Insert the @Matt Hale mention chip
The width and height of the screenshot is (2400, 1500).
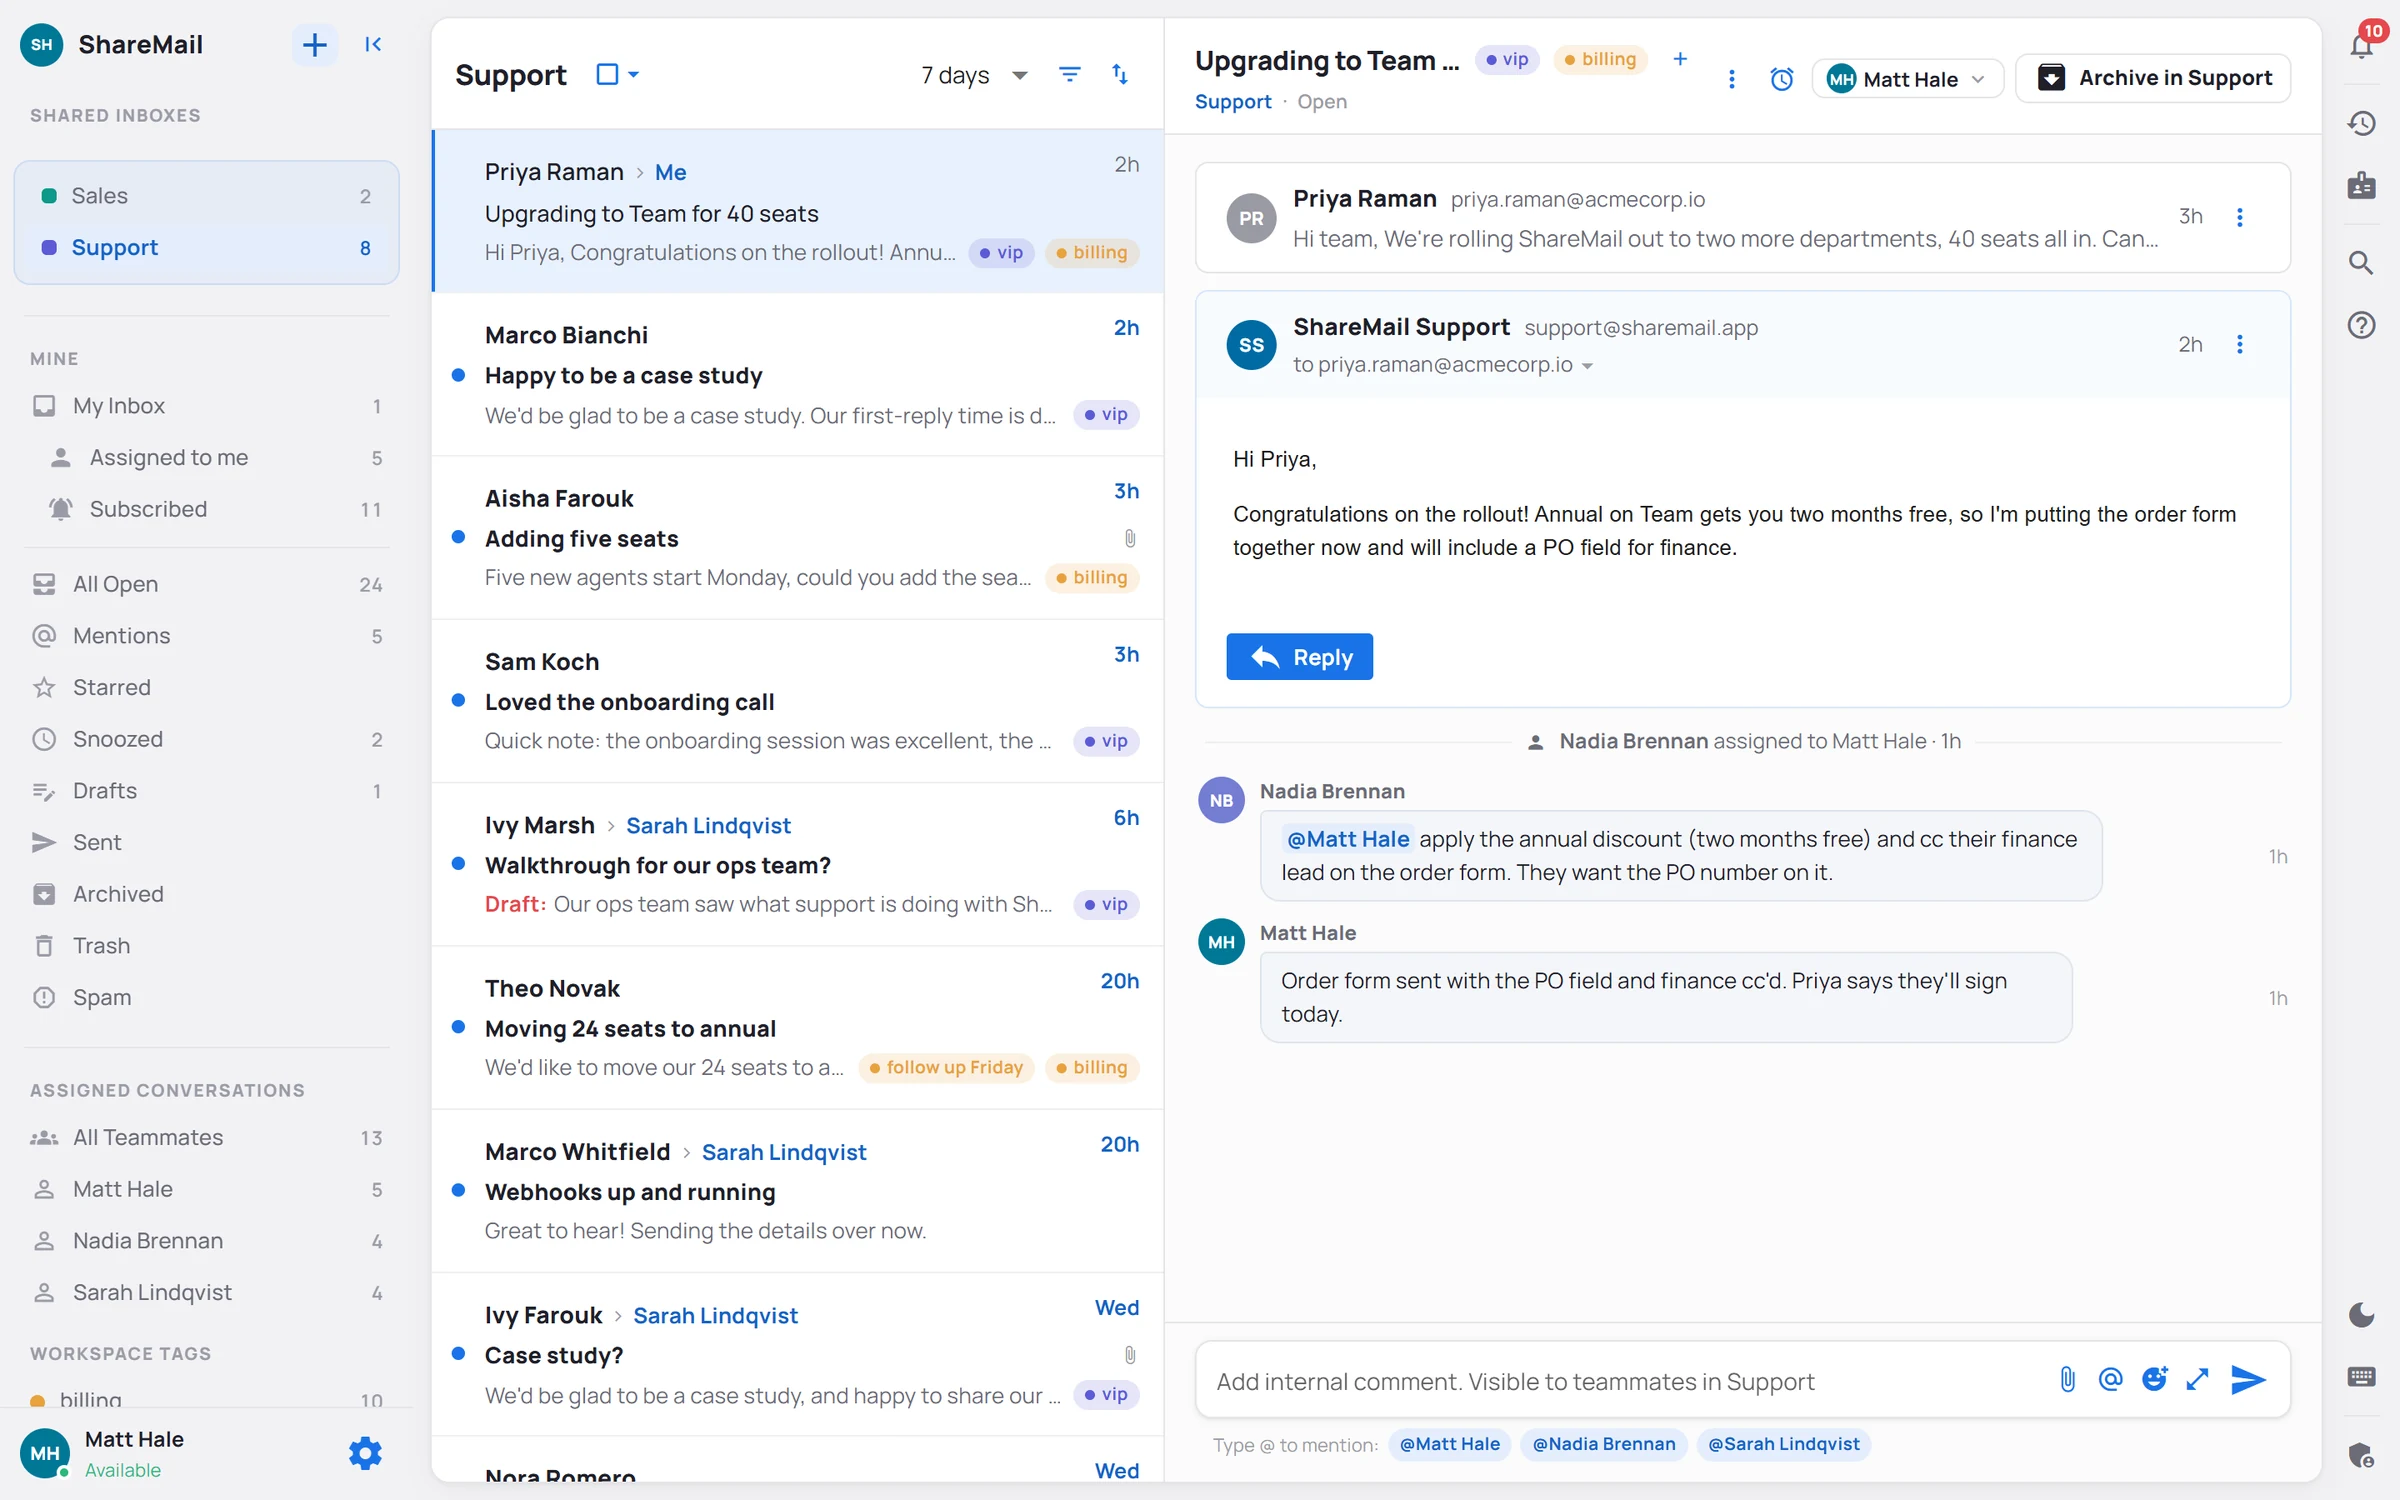click(1449, 1444)
